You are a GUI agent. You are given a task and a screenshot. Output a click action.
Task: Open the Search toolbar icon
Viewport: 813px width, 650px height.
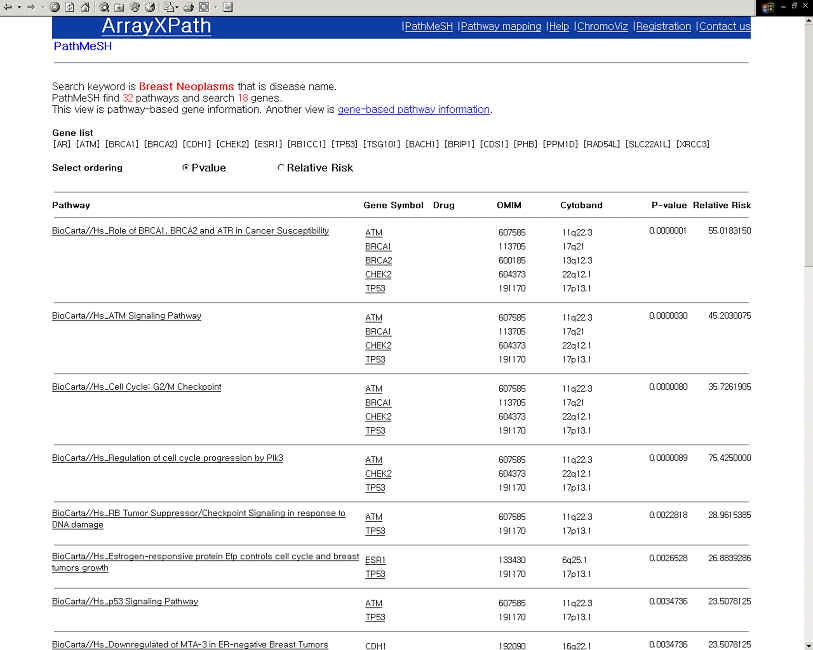(x=104, y=7)
